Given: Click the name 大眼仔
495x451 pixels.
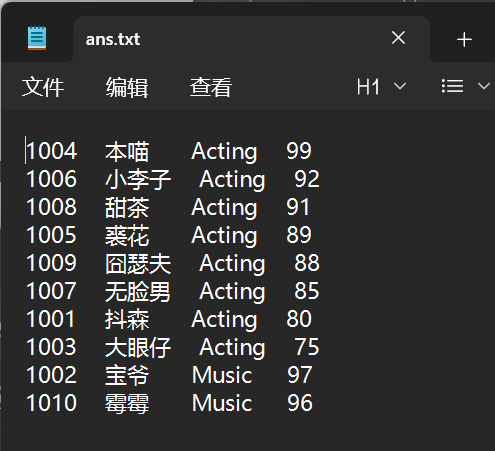Looking at the screenshot, I should (x=138, y=347).
